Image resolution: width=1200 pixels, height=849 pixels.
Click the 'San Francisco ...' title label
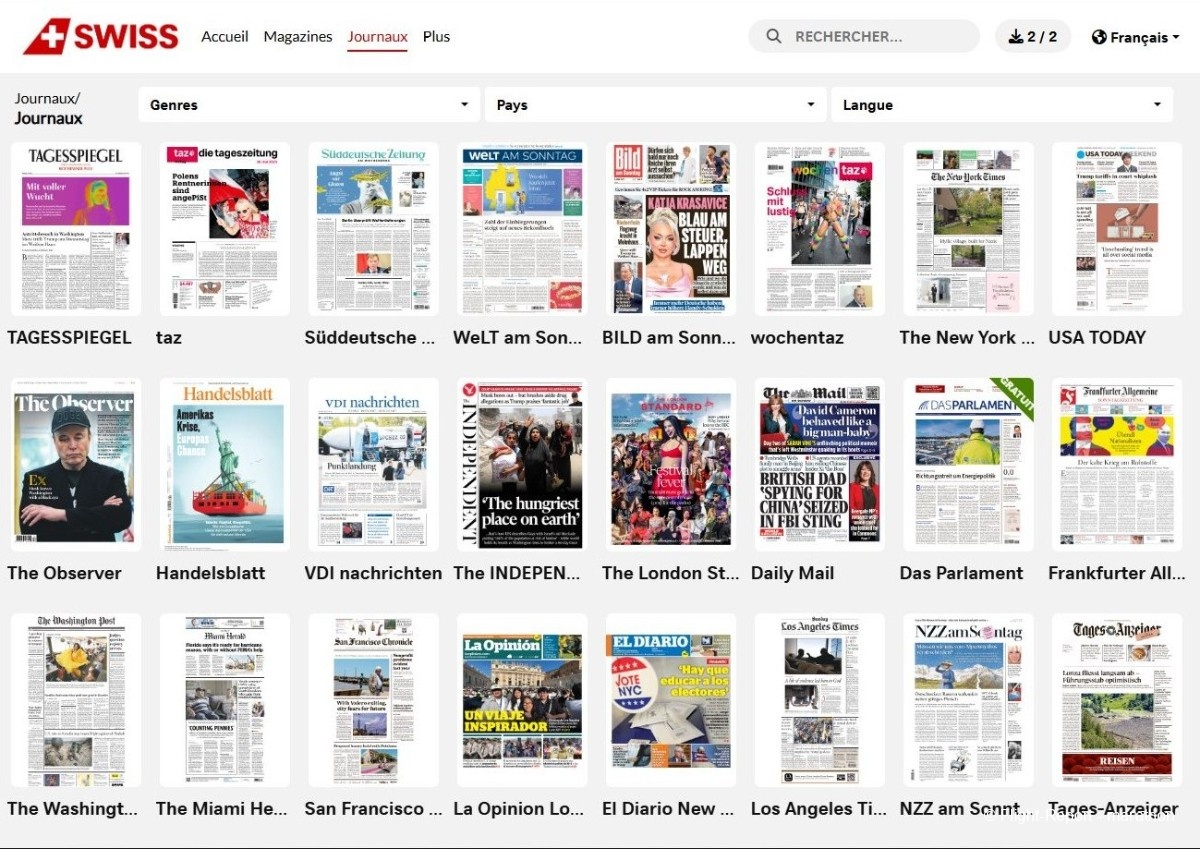[x=373, y=809]
